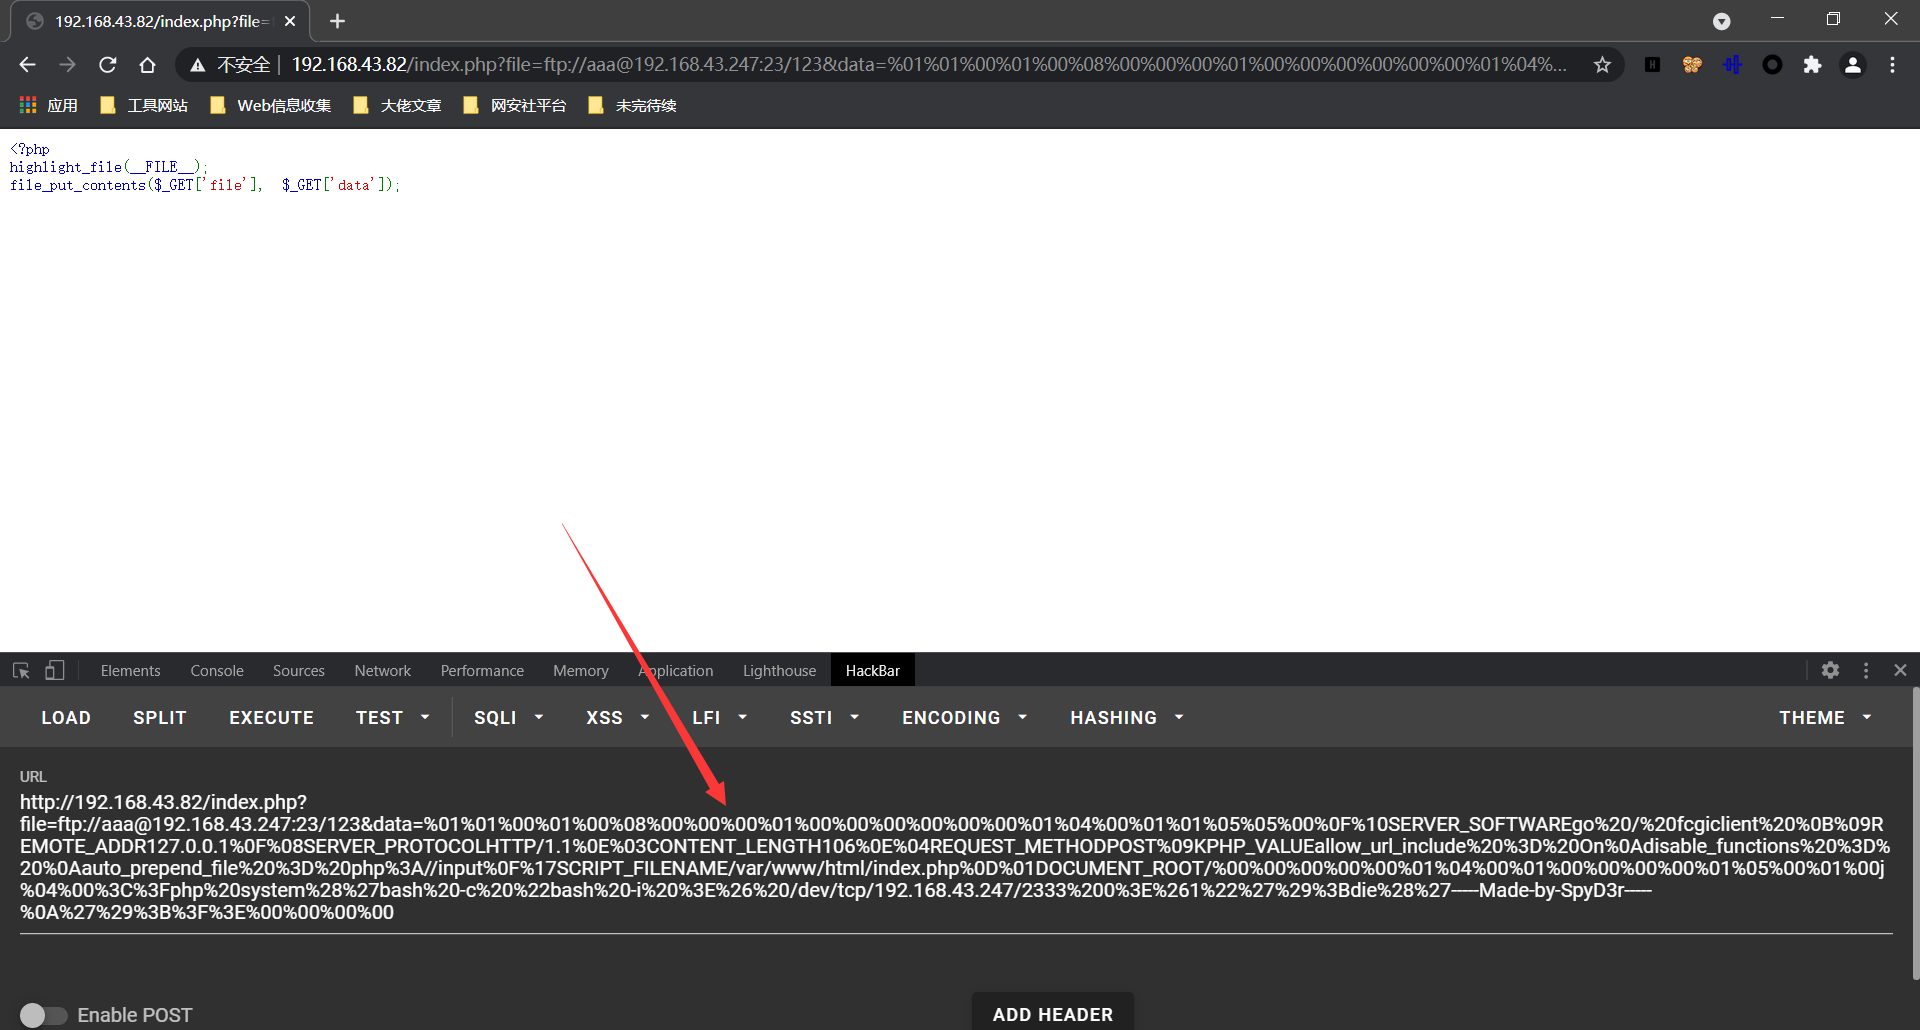
Task: Open the THEME dropdown
Action: pyautogui.click(x=1825, y=718)
